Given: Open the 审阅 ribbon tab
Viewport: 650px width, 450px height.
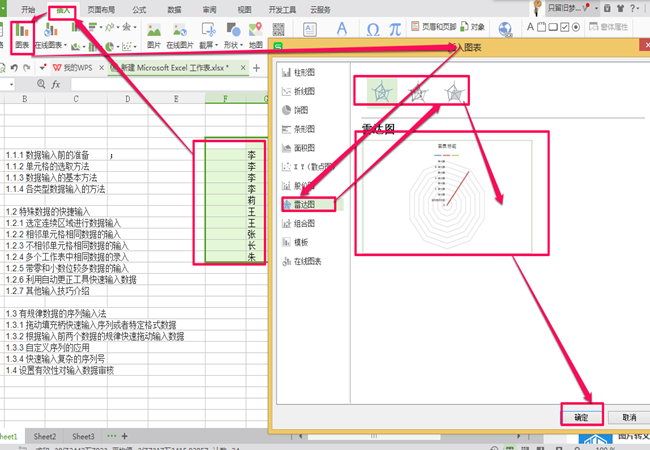Looking at the screenshot, I should coord(209,10).
